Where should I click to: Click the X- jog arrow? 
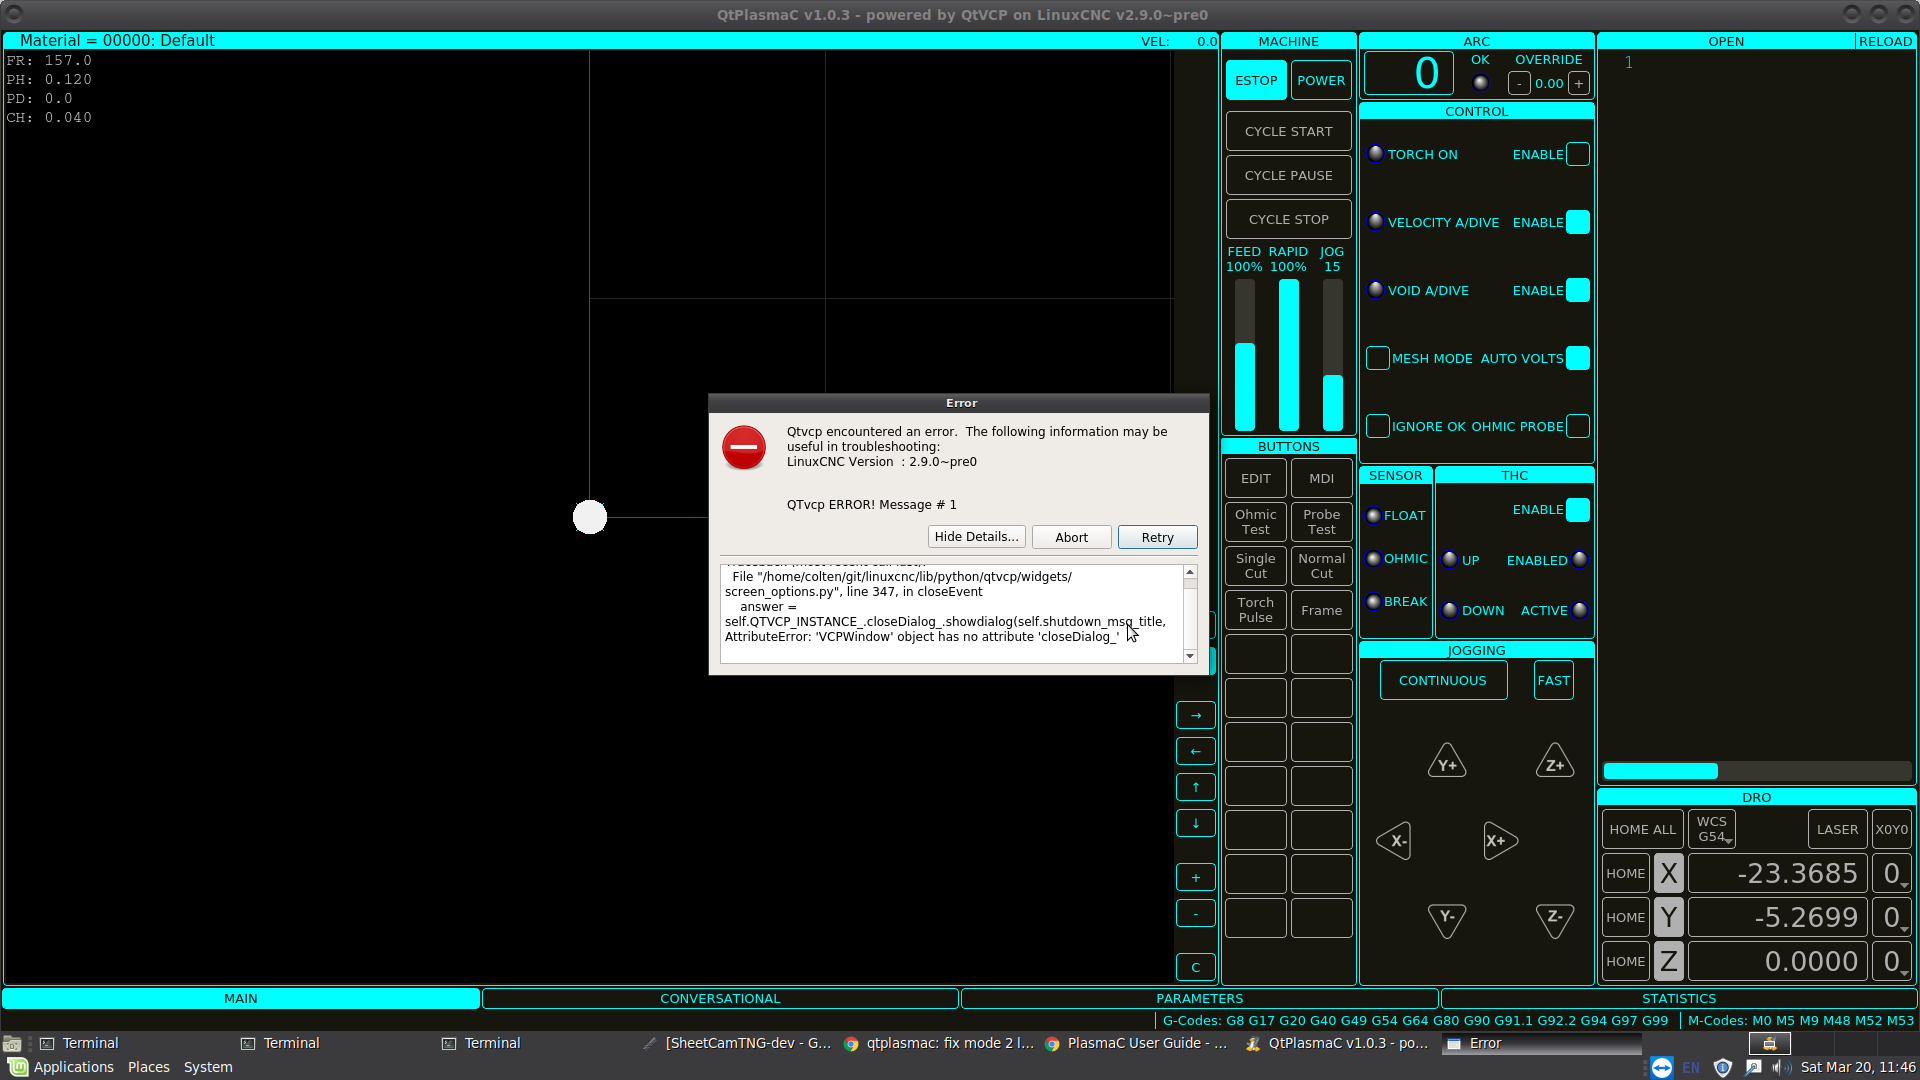click(x=1394, y=841)
